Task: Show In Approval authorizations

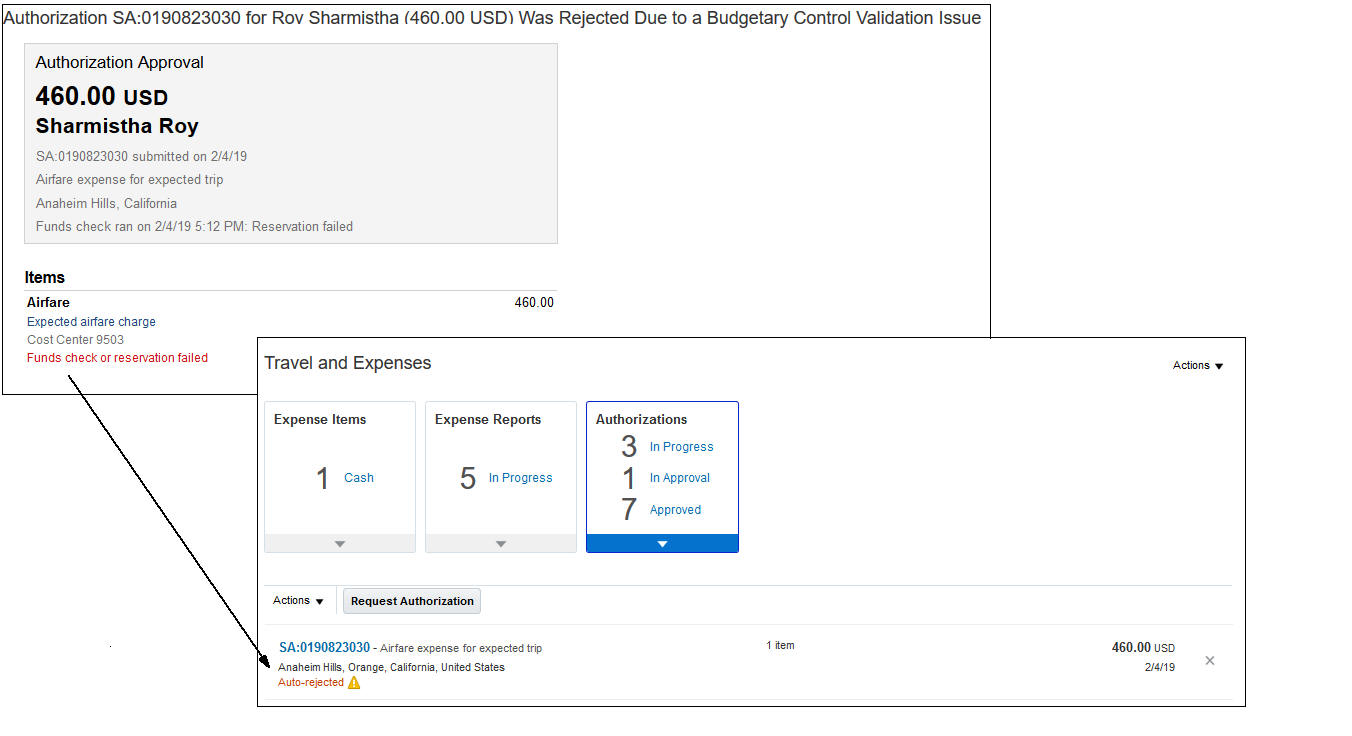Action: click(x=679, y=478)
